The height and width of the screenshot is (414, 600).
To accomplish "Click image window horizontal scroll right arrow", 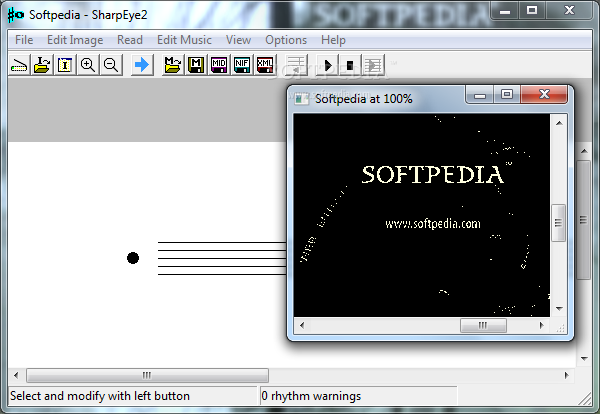I will click(541, 325).
